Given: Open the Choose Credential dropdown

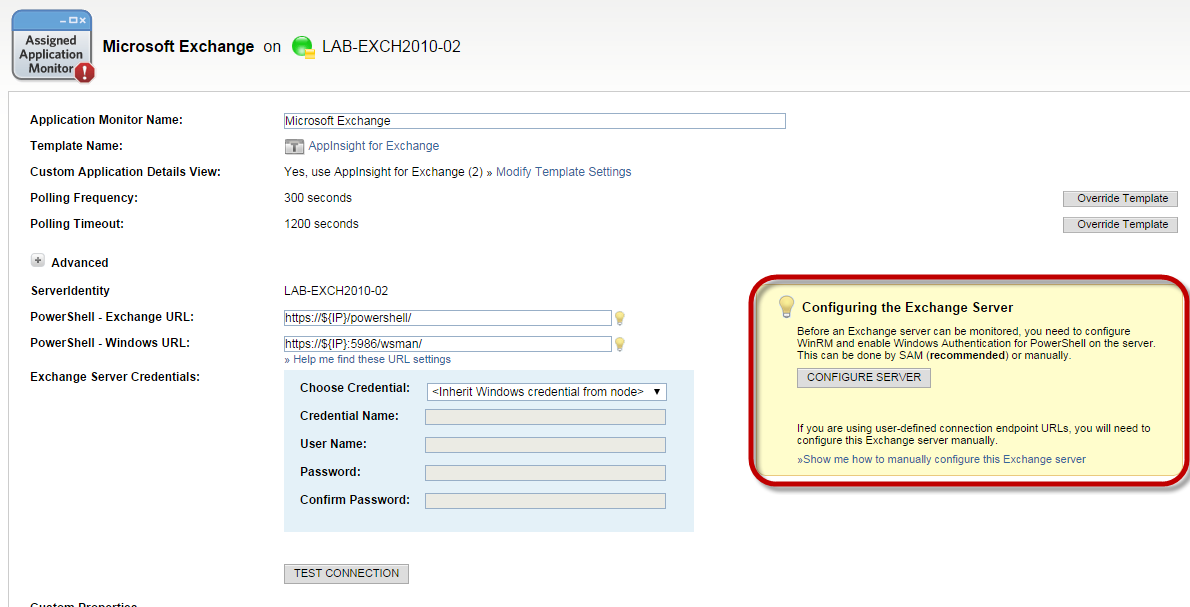Looking at the screenshot, I should 546,392.
